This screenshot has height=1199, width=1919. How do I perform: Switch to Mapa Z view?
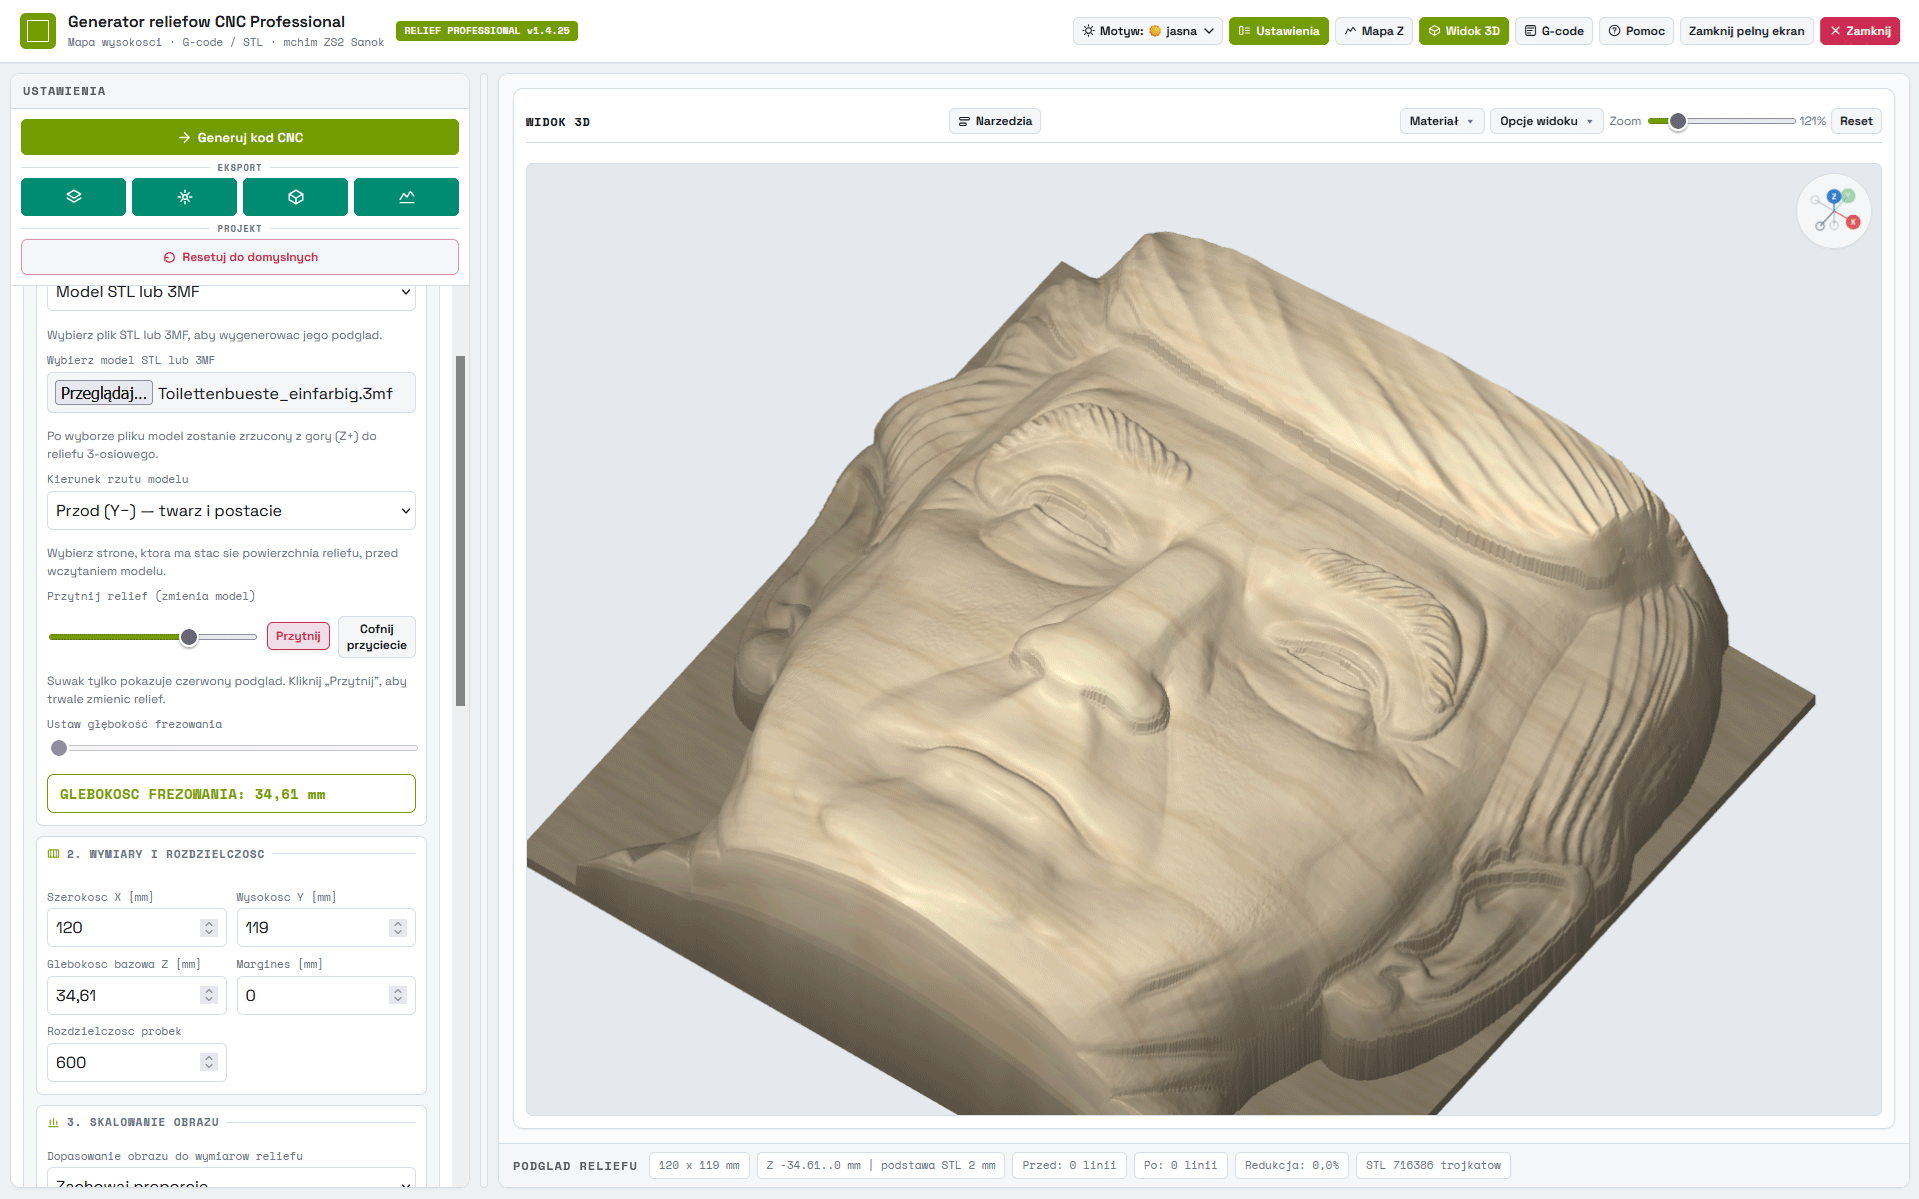click(1374, 31)
